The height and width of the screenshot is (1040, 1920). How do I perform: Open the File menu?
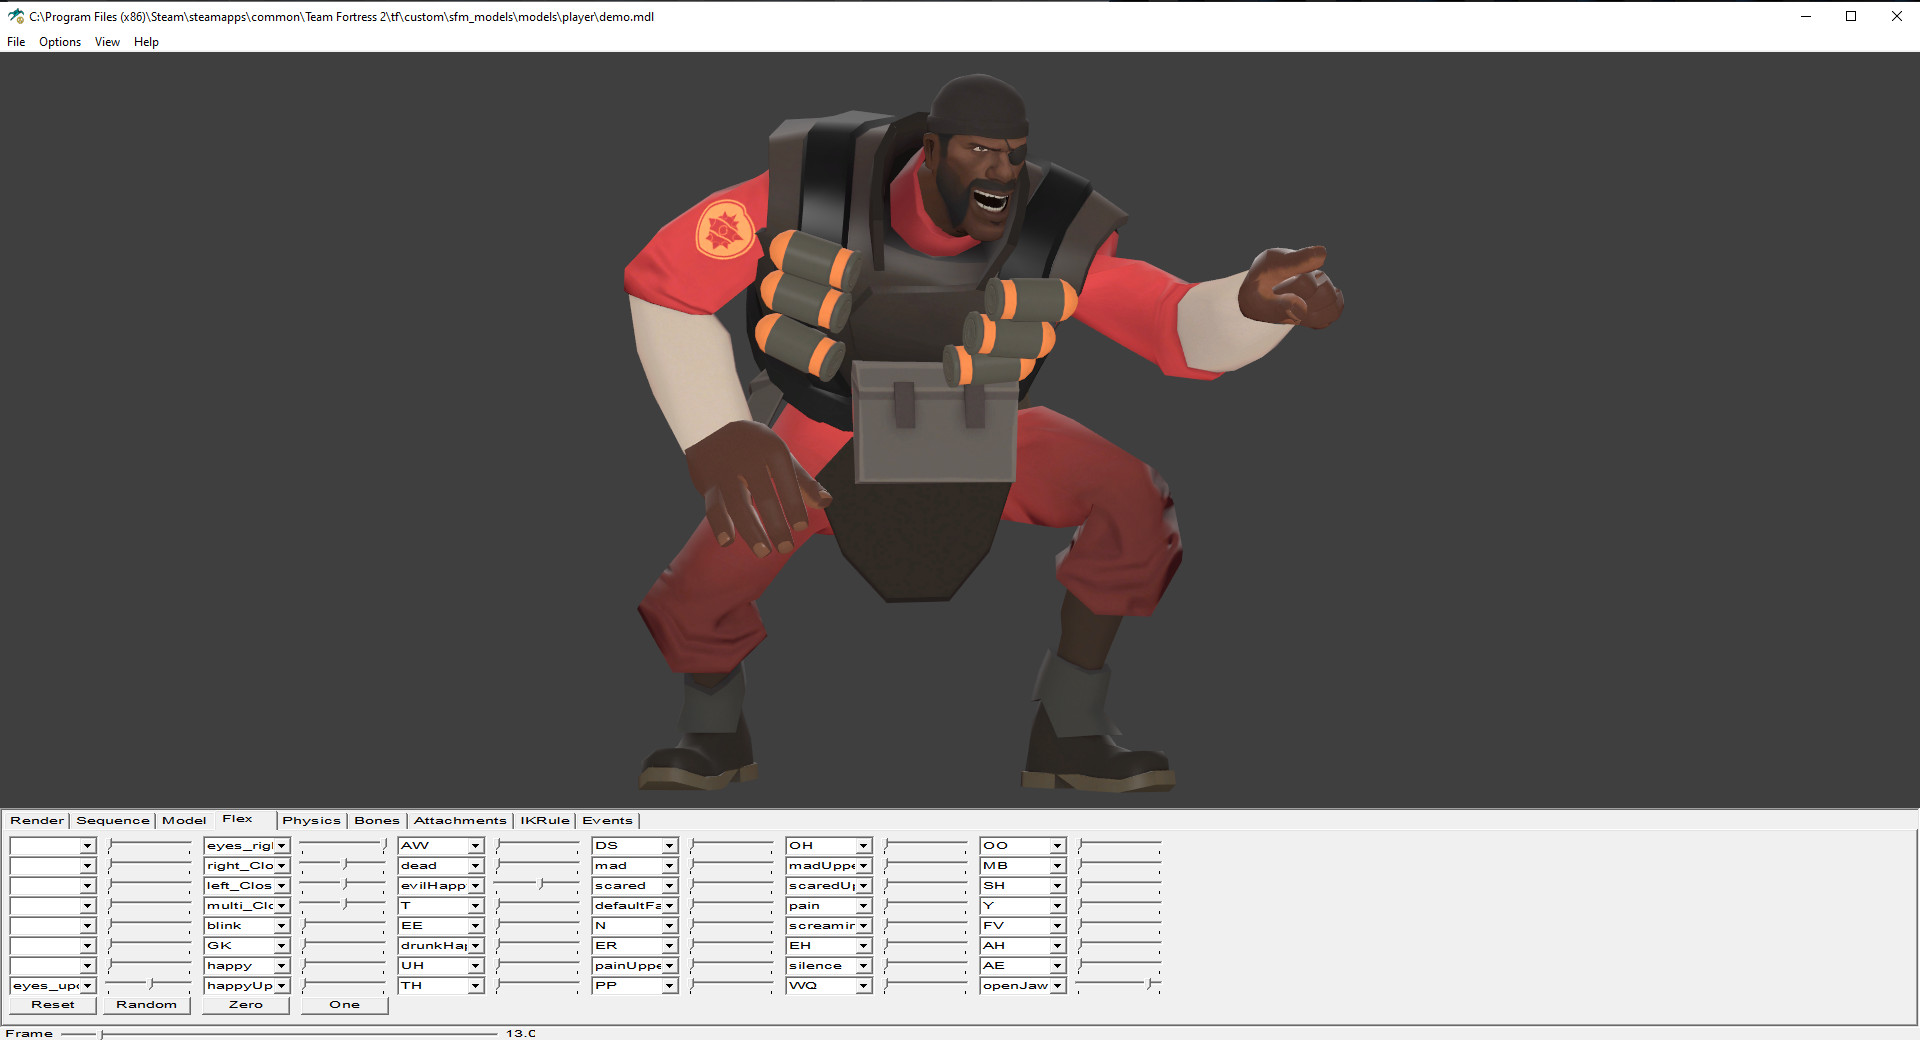tap(16, 42)
